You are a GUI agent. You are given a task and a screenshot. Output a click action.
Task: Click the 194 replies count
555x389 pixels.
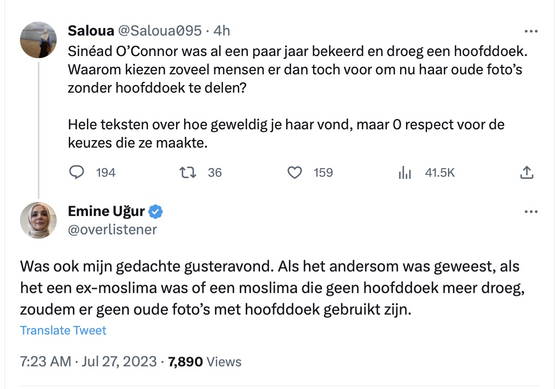[106, 173]
